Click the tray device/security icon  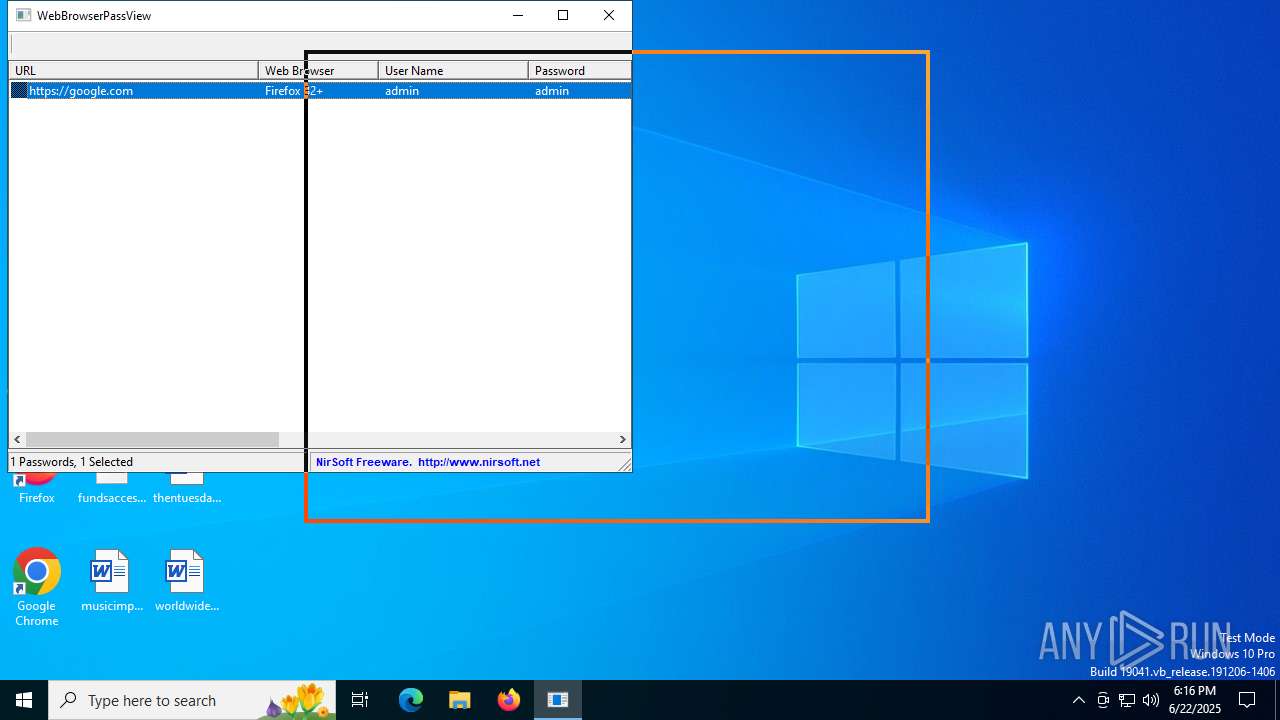click(1103, 700)
